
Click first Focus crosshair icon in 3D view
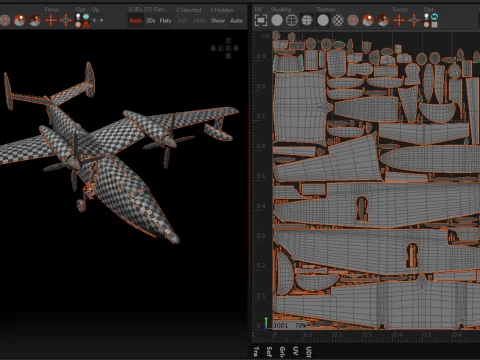click(51, 20)
